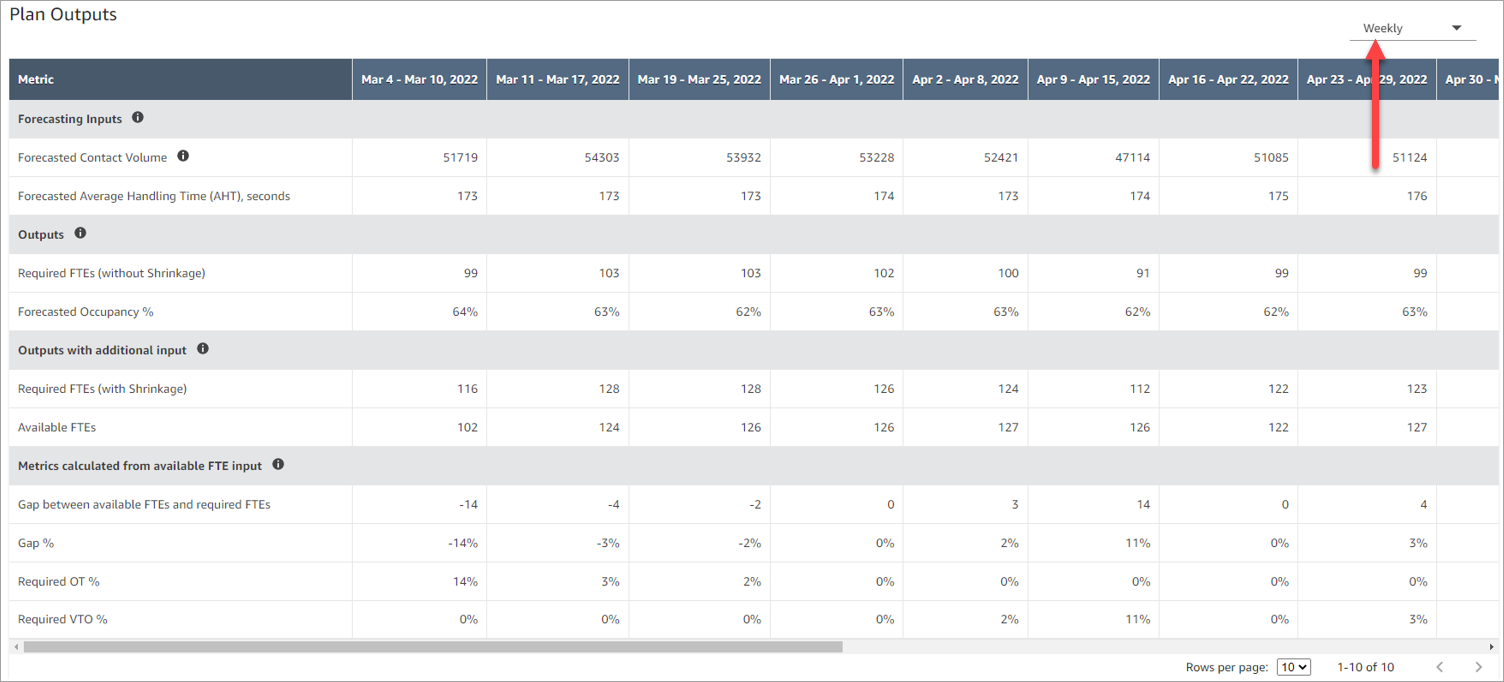Image resolution: width=1504 pixels, height=682 pixels.
Task: Click info icon beside Forecasting Inputs
Action: [x=138, y=118]
